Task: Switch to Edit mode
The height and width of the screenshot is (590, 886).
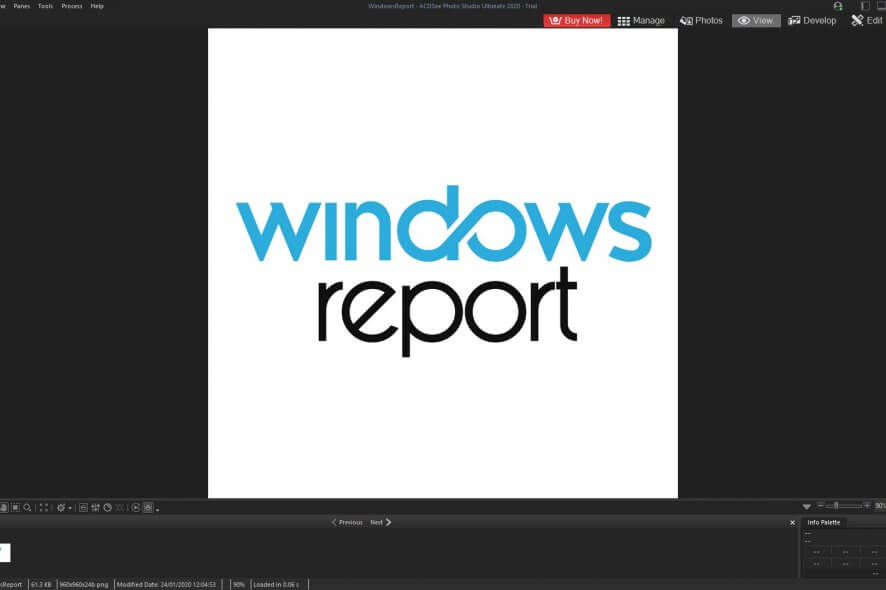Action: coord(867,20)
